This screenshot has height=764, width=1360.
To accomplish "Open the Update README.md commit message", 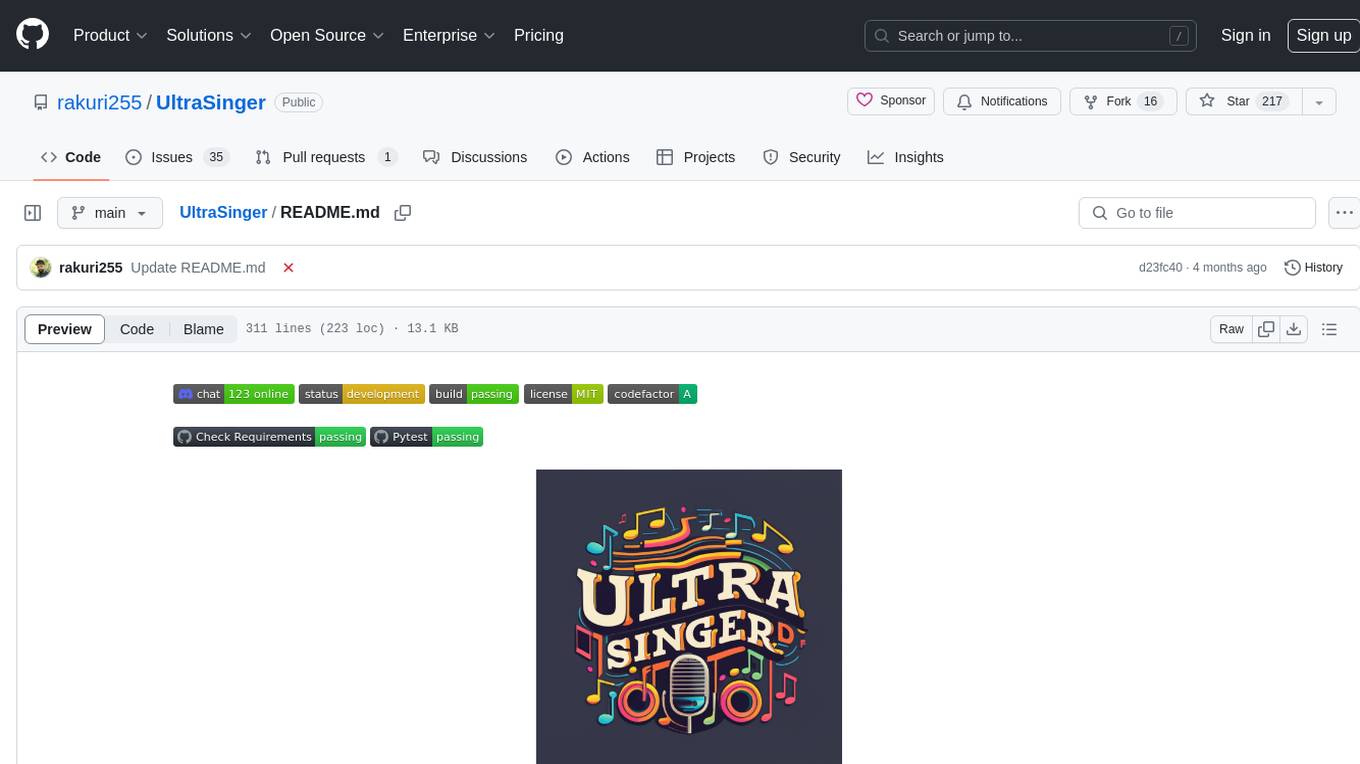I will pos(198,268).
